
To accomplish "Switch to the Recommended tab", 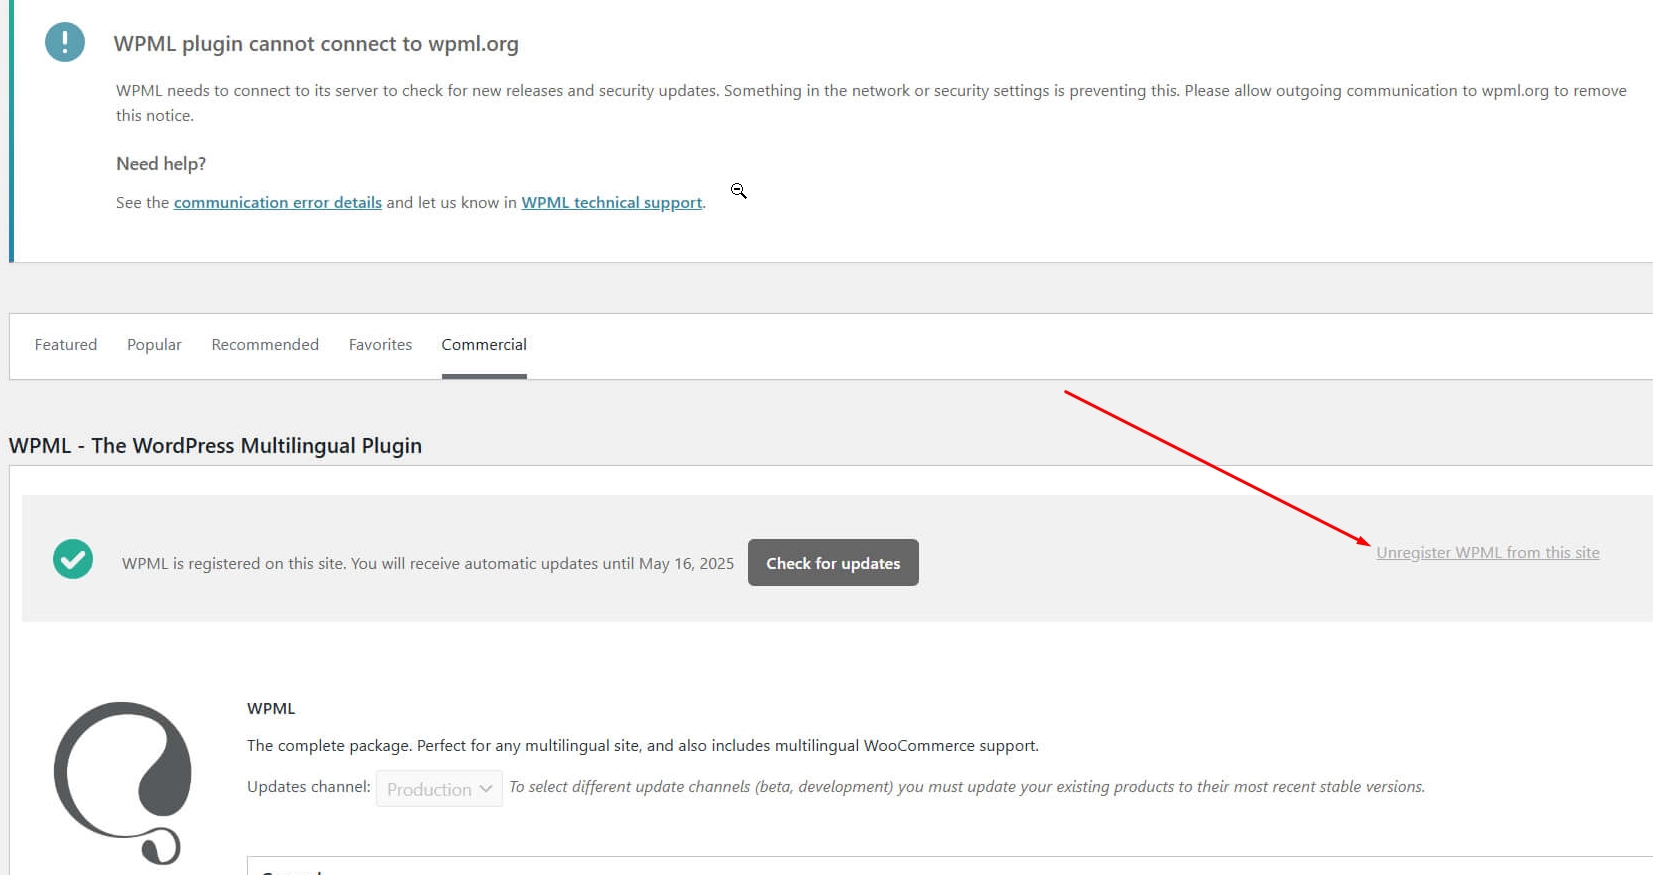I will coord(265,344).
